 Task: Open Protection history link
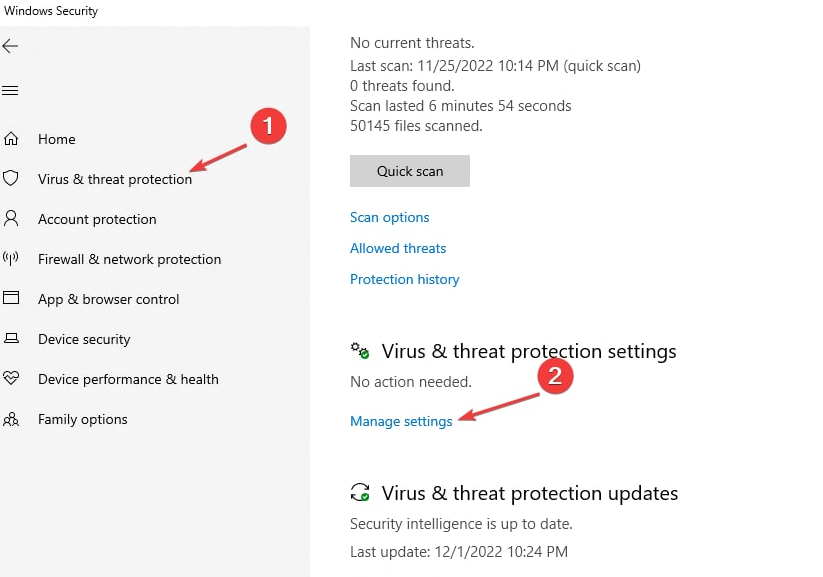click(x=405, y=279)
